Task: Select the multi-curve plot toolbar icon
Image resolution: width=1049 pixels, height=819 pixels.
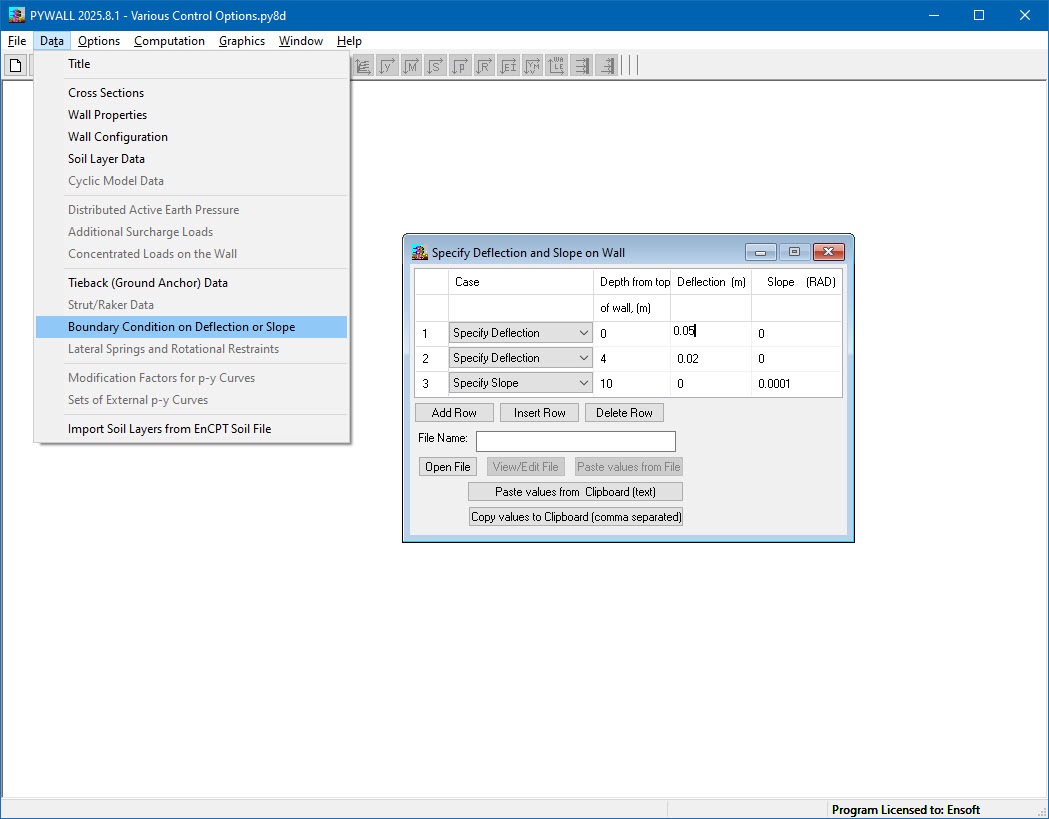Action: coord(363,65)
